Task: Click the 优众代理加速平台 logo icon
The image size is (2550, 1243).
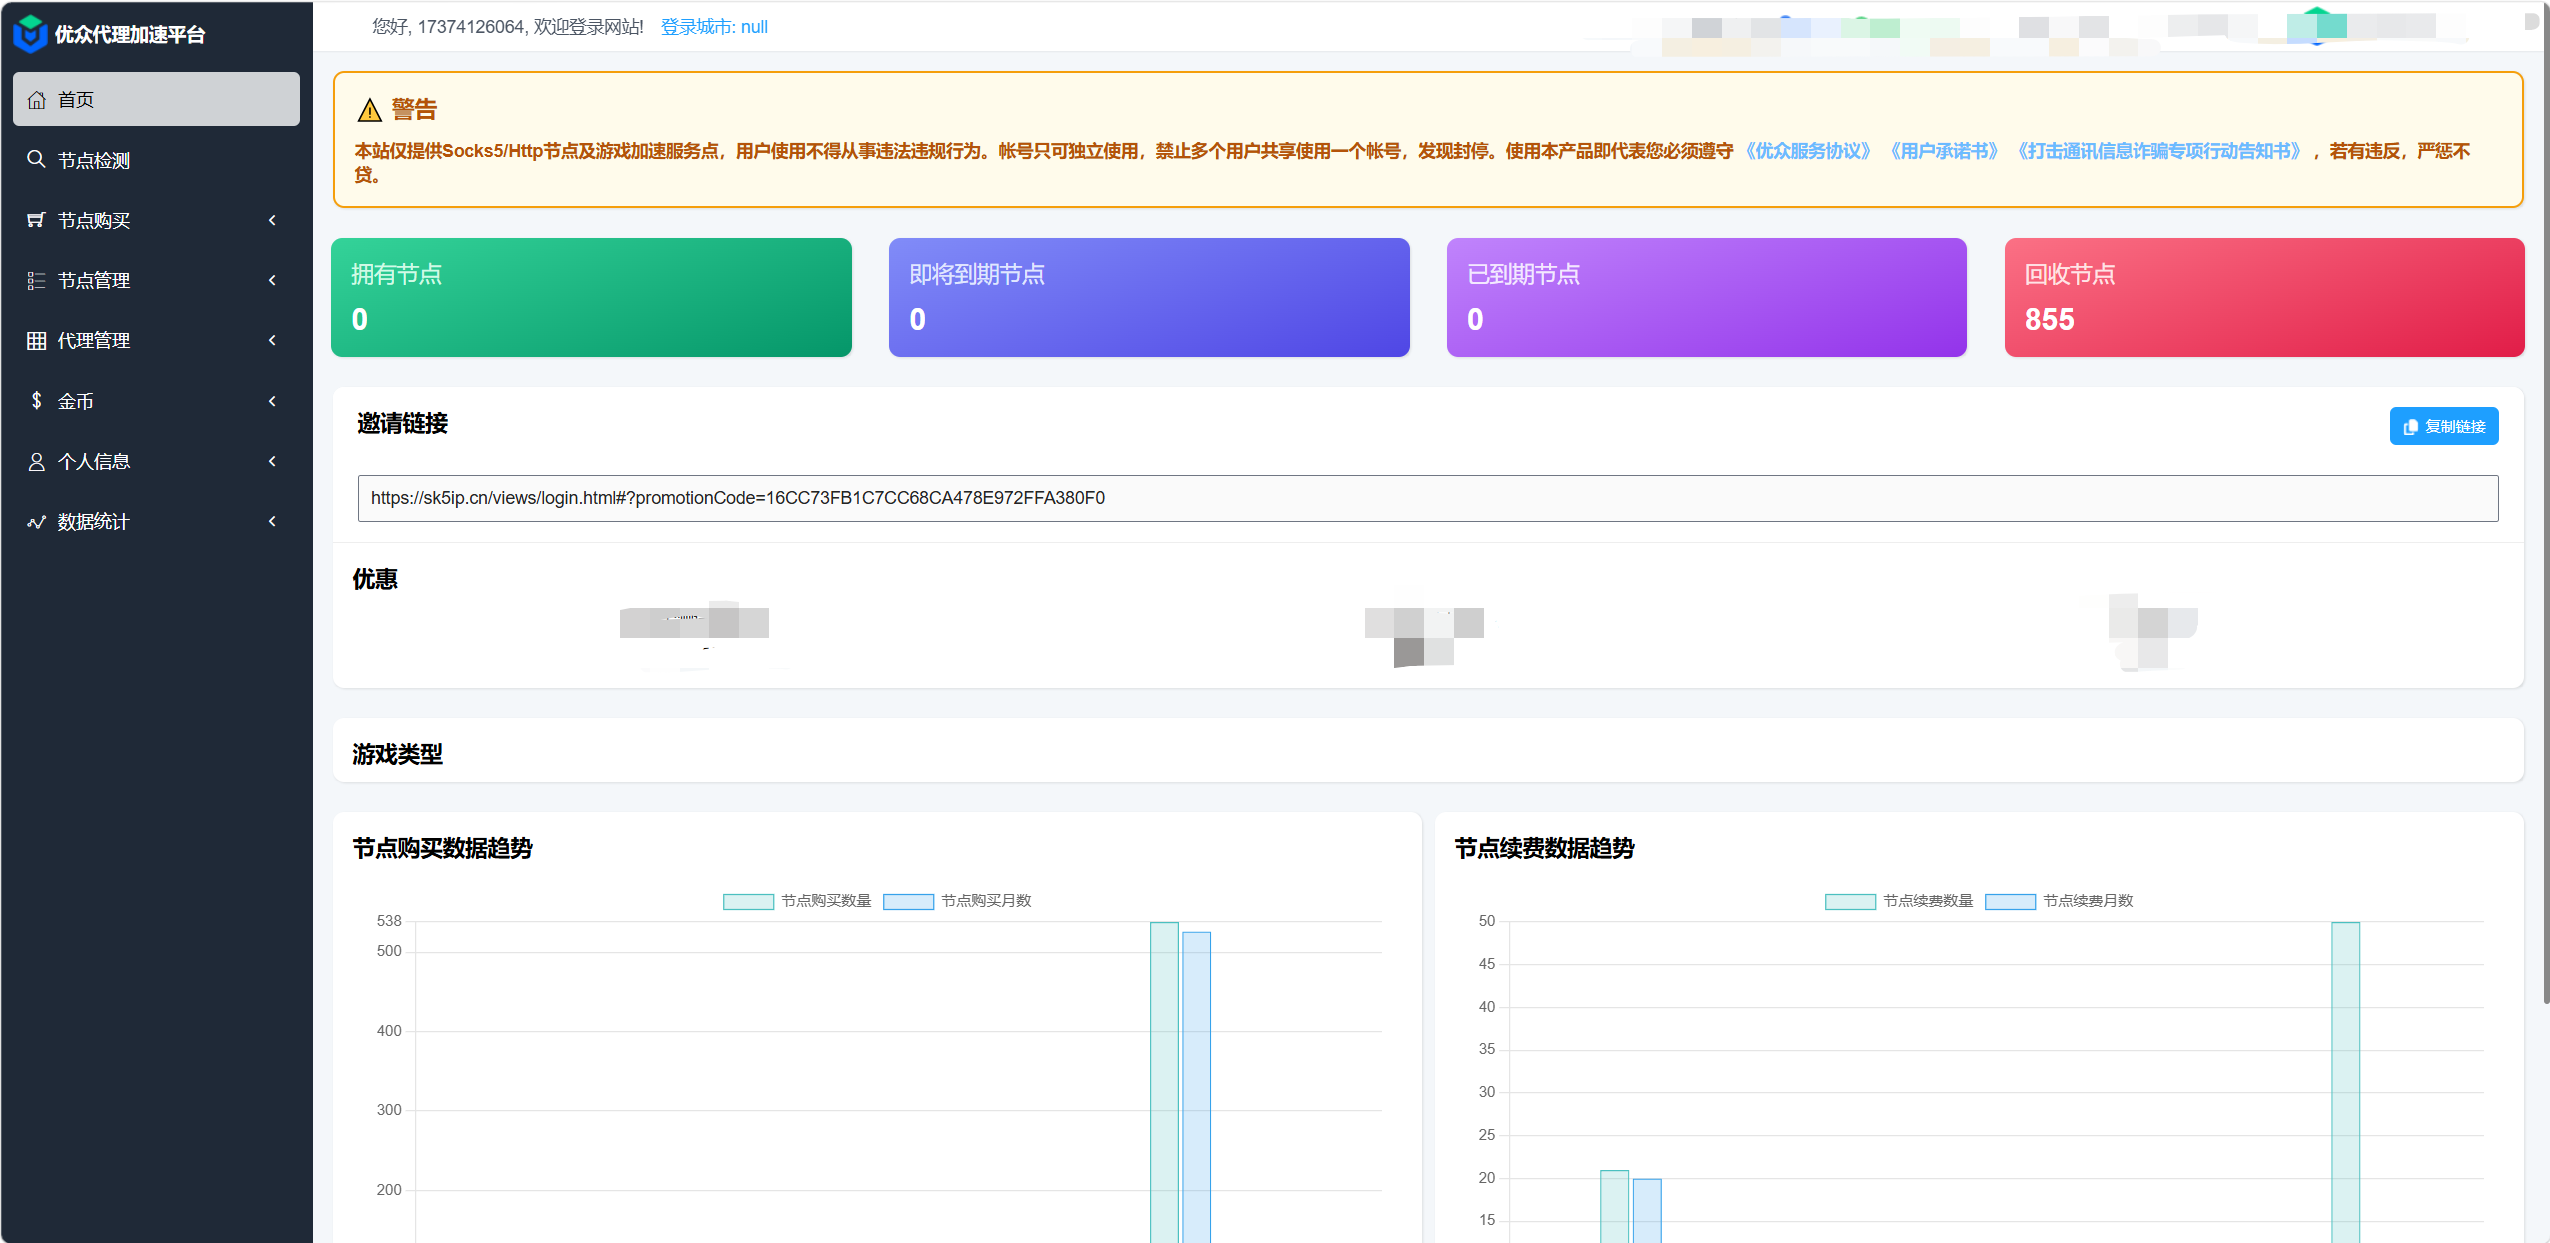Action: coord(31,34)
